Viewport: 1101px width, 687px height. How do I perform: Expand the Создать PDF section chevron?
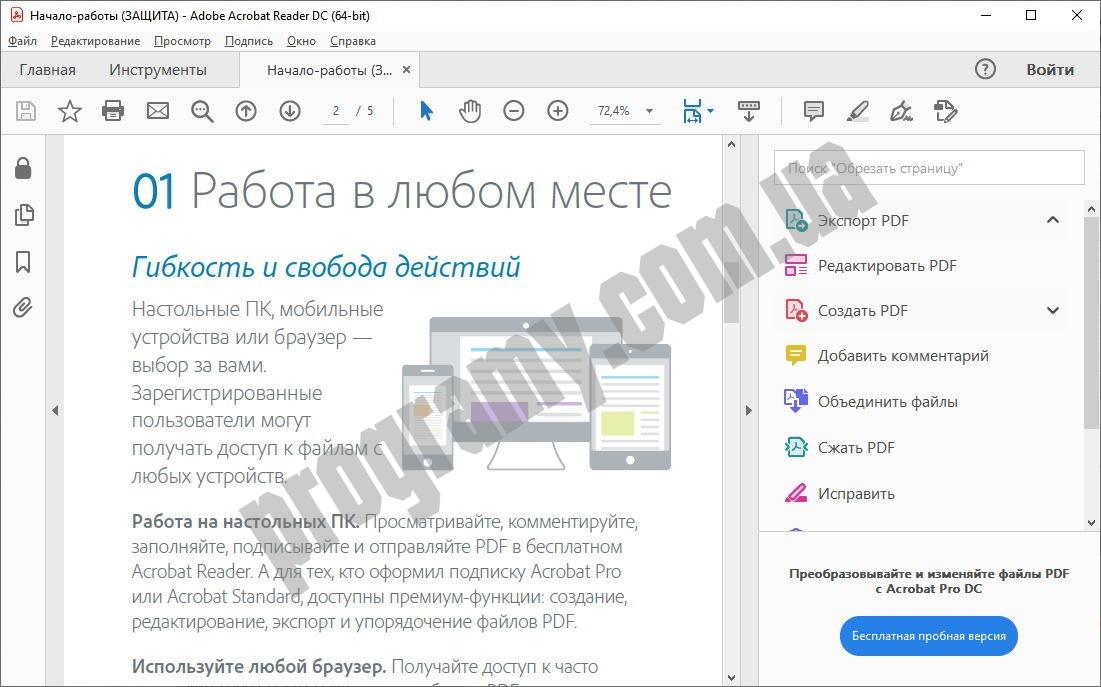1053,310
